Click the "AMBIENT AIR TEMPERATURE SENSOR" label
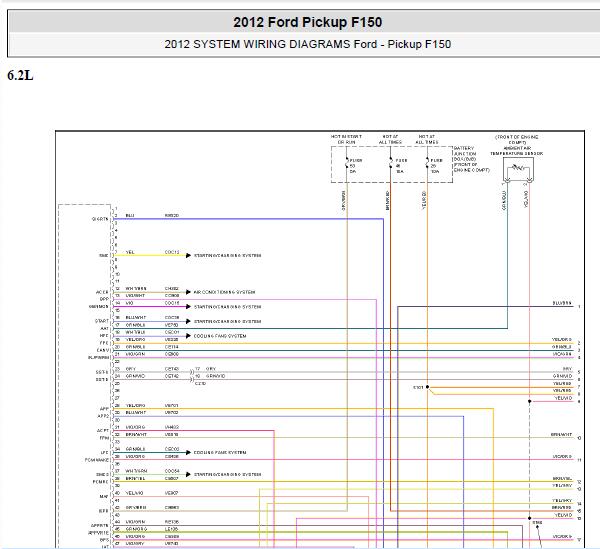The image size is (600, 549). 517,151
